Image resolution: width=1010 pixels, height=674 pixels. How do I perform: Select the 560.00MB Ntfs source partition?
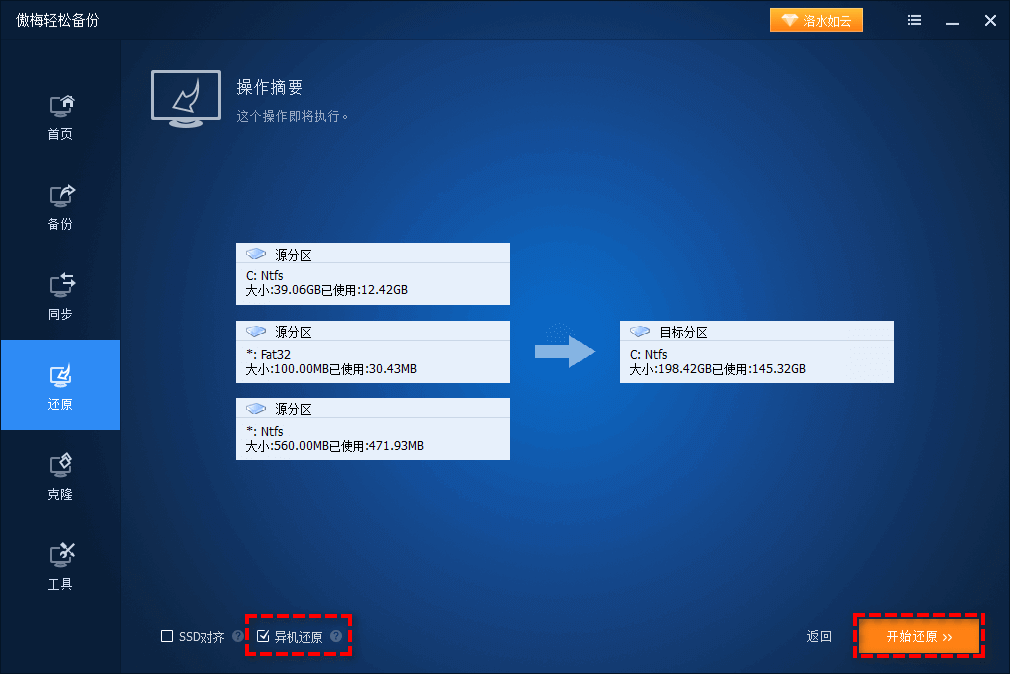(x=372, y=429)
